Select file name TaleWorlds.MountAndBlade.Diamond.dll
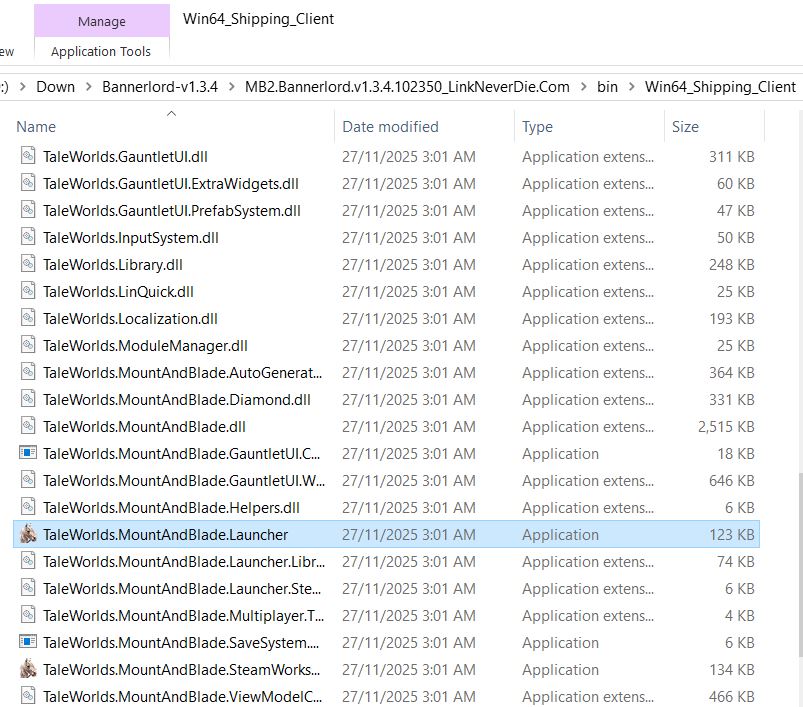The height and width of the screenshot is (707, 803). 177,400
